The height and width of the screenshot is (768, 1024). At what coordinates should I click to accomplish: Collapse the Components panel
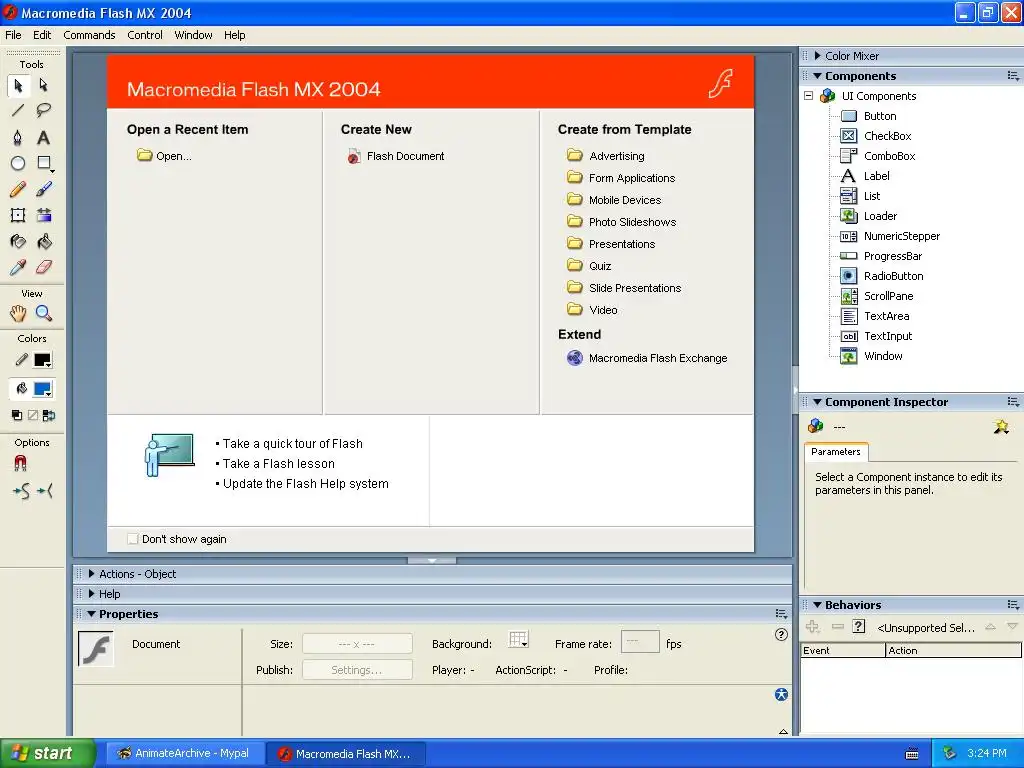(x=817, y=76)
